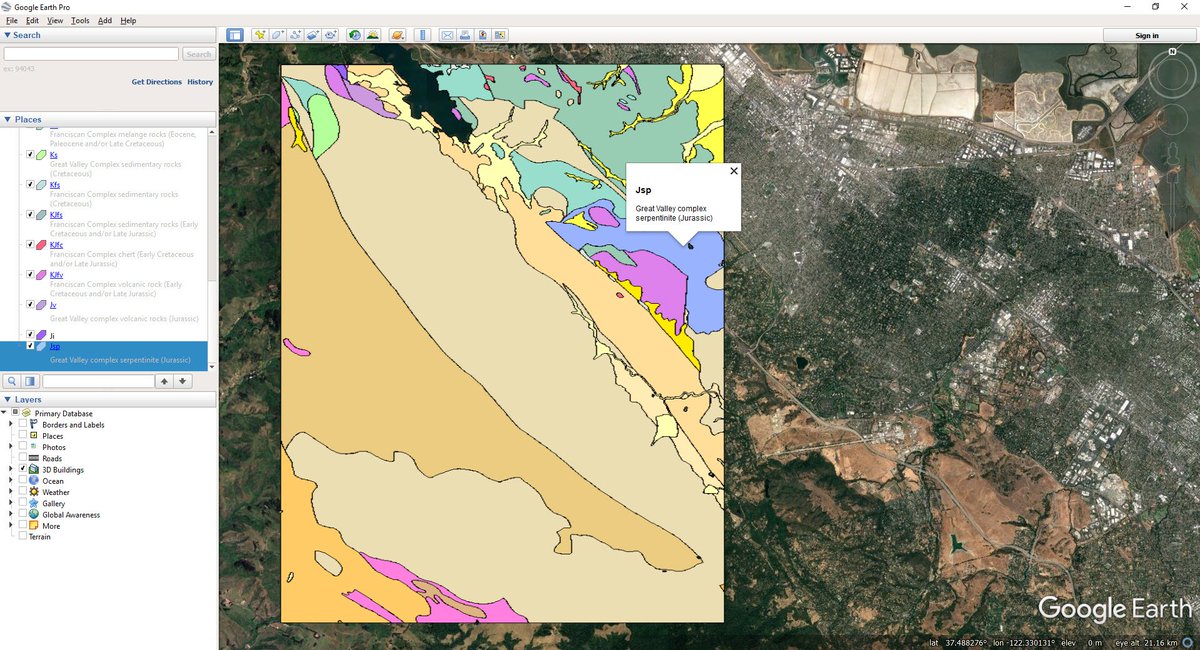The image size is (1200, 650).
Task: Toggle the KJfc chert layer checkbox
Action: click(x=30, y=245)
